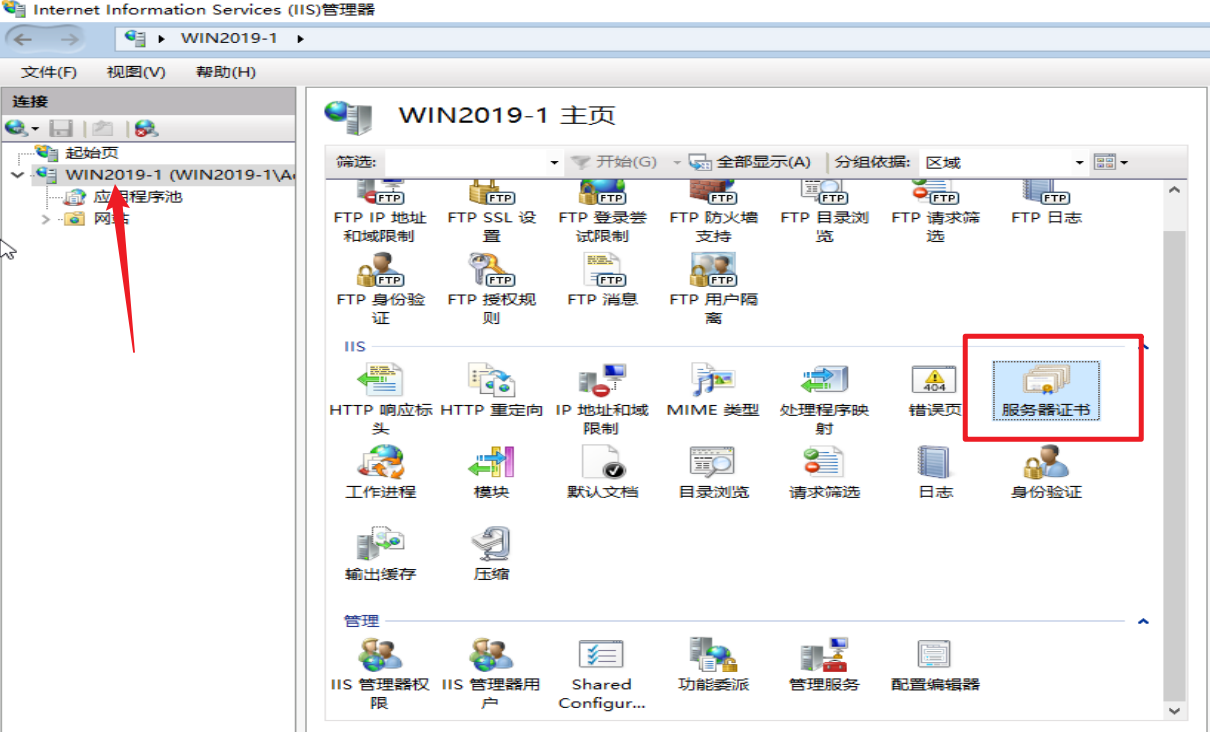Open 功能委派 feature
This screenshot has width=1210, height=732.
[713, 666]
